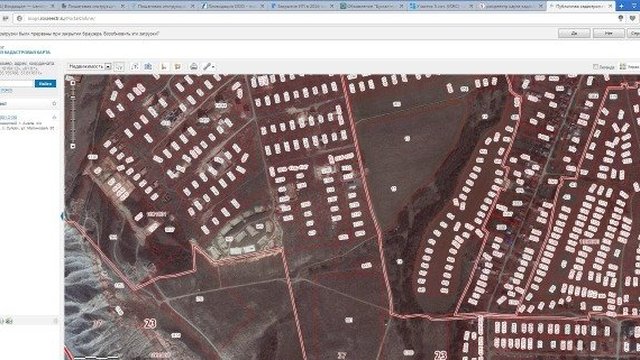The height and width of the screenshot is (360, 640).
Task: Click the print icon in the map toolbar
Action: coord(193,67)
